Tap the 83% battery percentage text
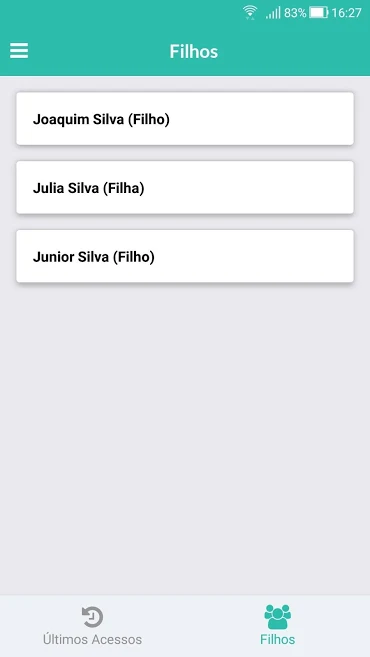 (x=295, y=13)
